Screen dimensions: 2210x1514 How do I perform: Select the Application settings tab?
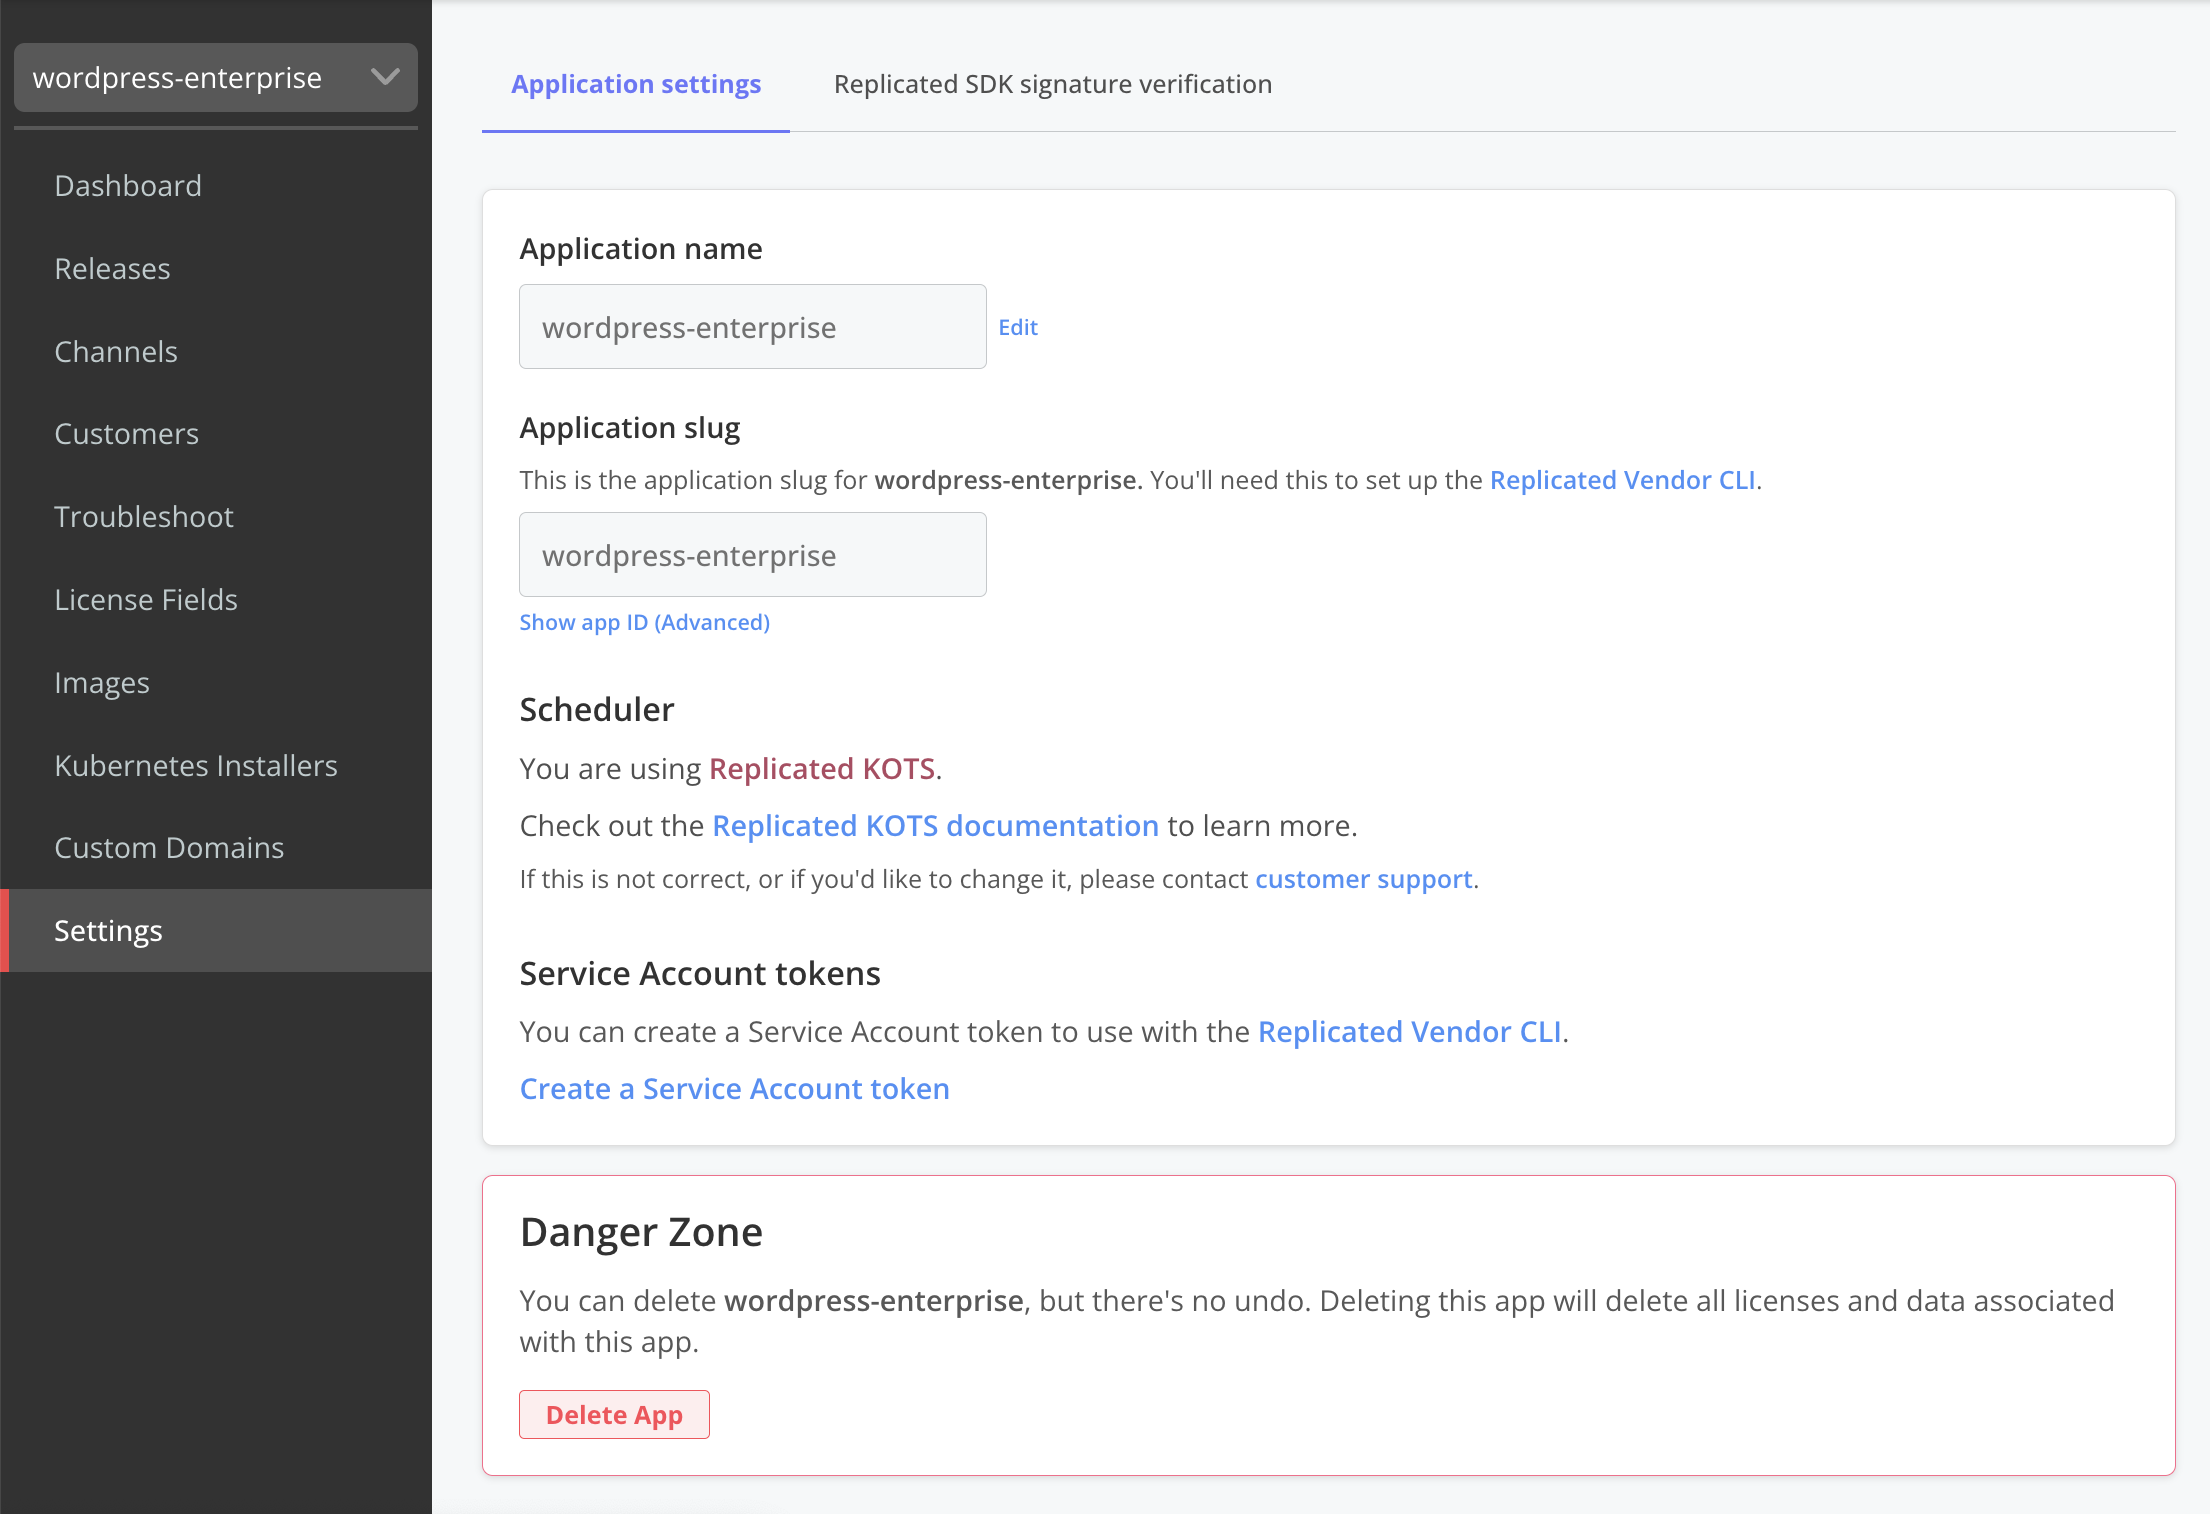(638, 84)
